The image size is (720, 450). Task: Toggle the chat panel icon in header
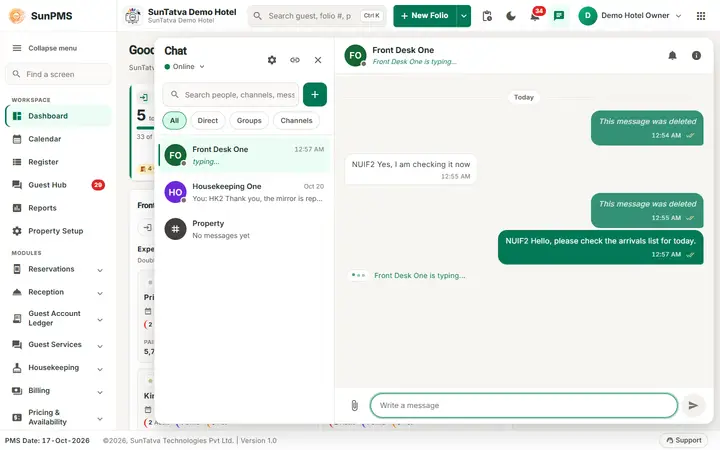click(559, 16)
